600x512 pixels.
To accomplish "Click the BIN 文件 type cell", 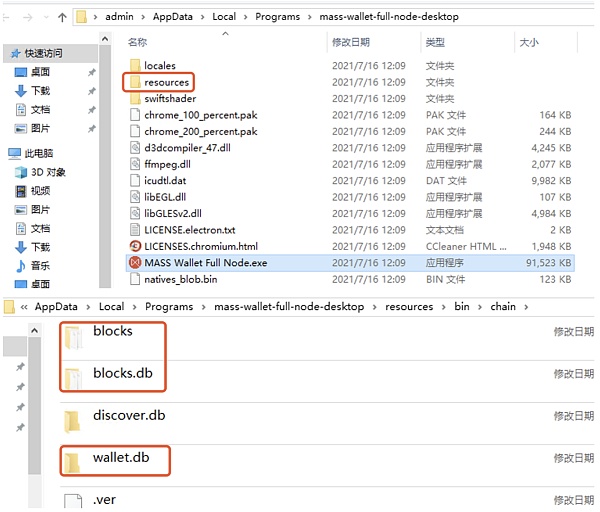I will point(445,279).
